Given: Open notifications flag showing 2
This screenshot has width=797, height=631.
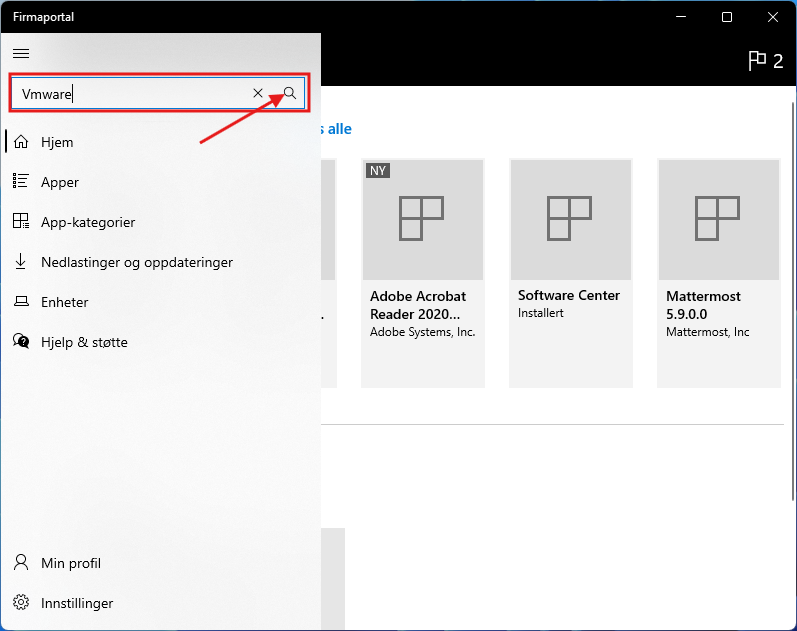Looking at the screenshot, I should (765, 61).
